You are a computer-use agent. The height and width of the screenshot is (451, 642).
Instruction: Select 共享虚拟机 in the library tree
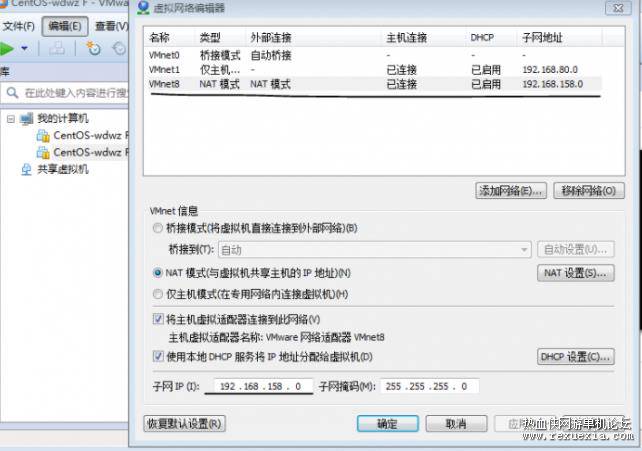pos(63,169)
